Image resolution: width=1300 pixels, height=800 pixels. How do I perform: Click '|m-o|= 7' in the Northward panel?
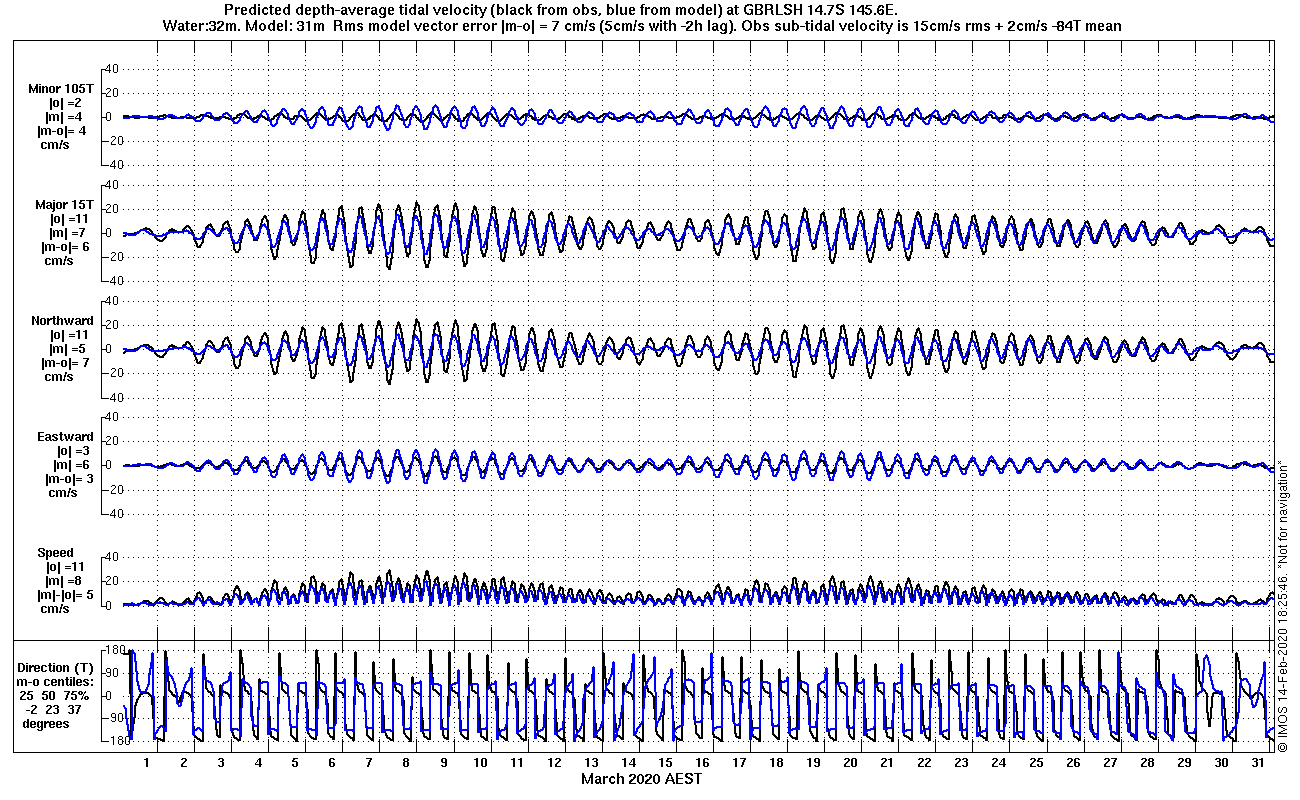pyautogui.click(x=67, y=363)
